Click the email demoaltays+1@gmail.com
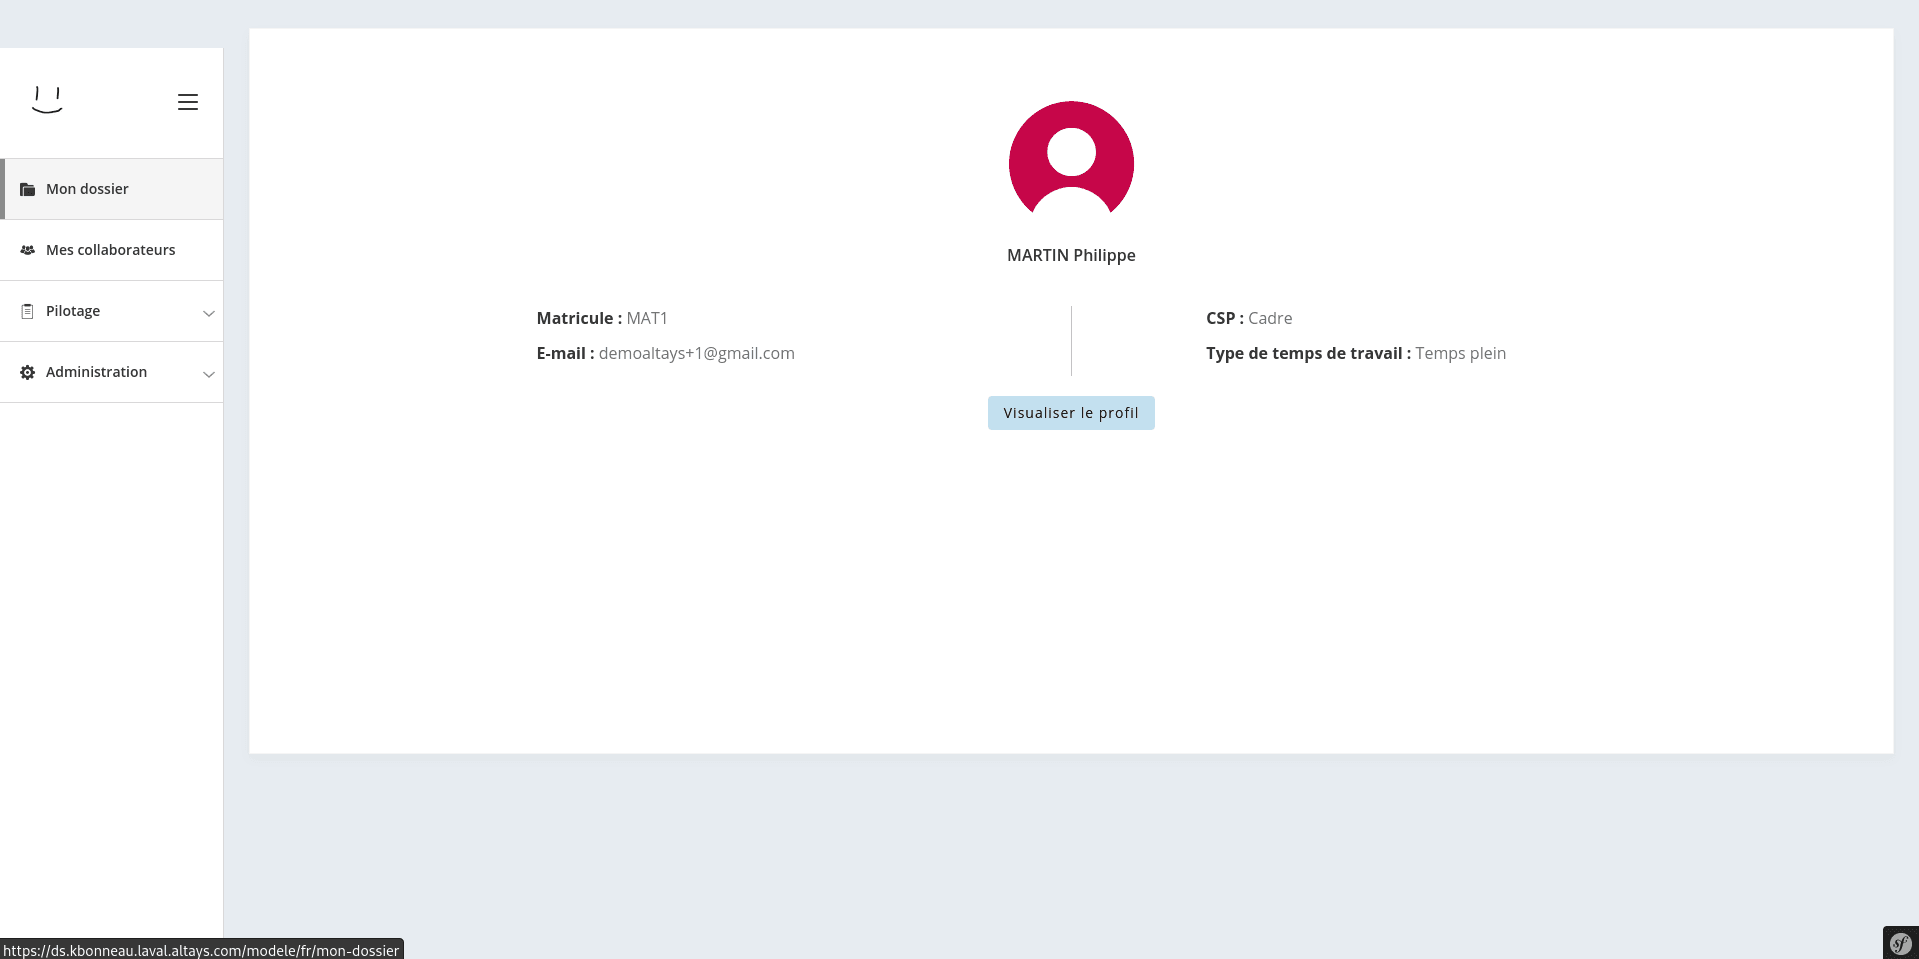 point(696,353)
